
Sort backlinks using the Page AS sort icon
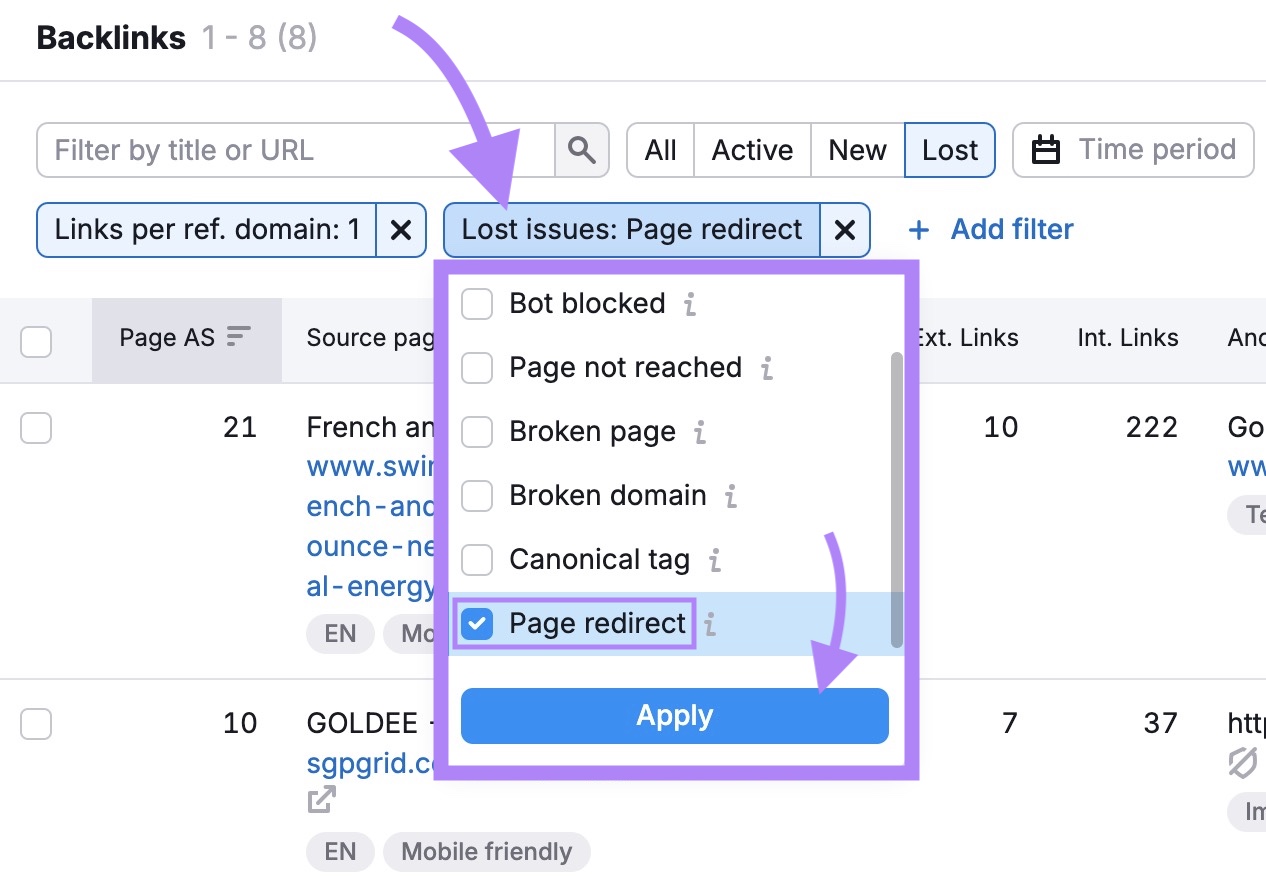[x=238, y=337]
